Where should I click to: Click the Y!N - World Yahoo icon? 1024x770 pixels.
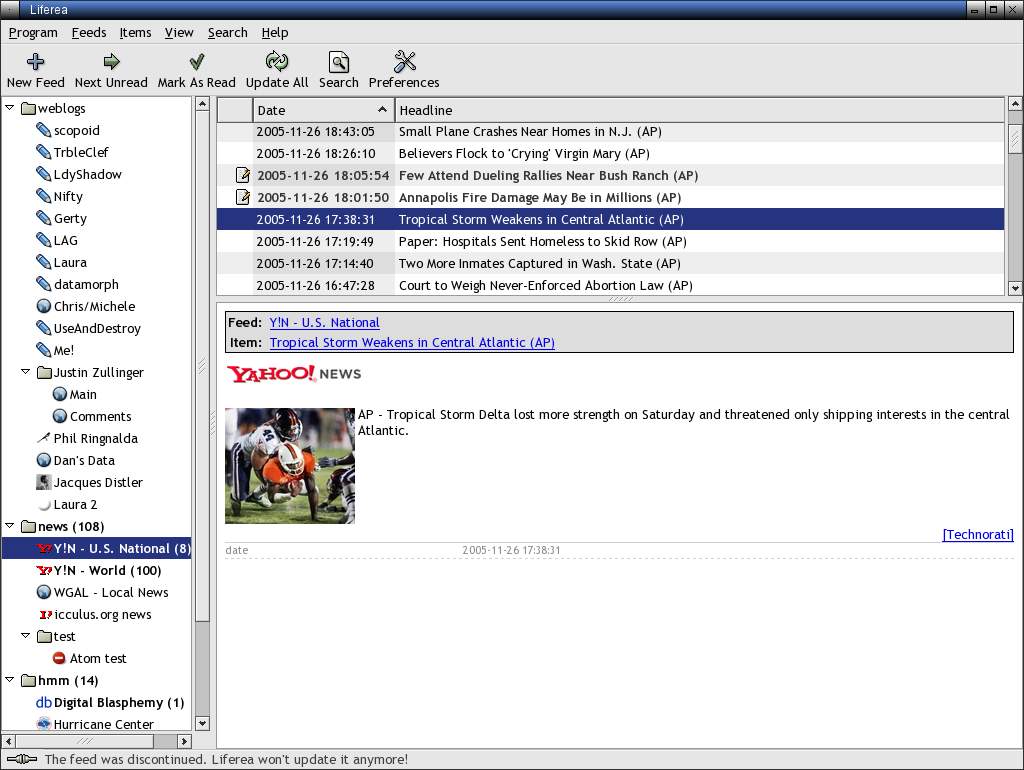(44, 570)
